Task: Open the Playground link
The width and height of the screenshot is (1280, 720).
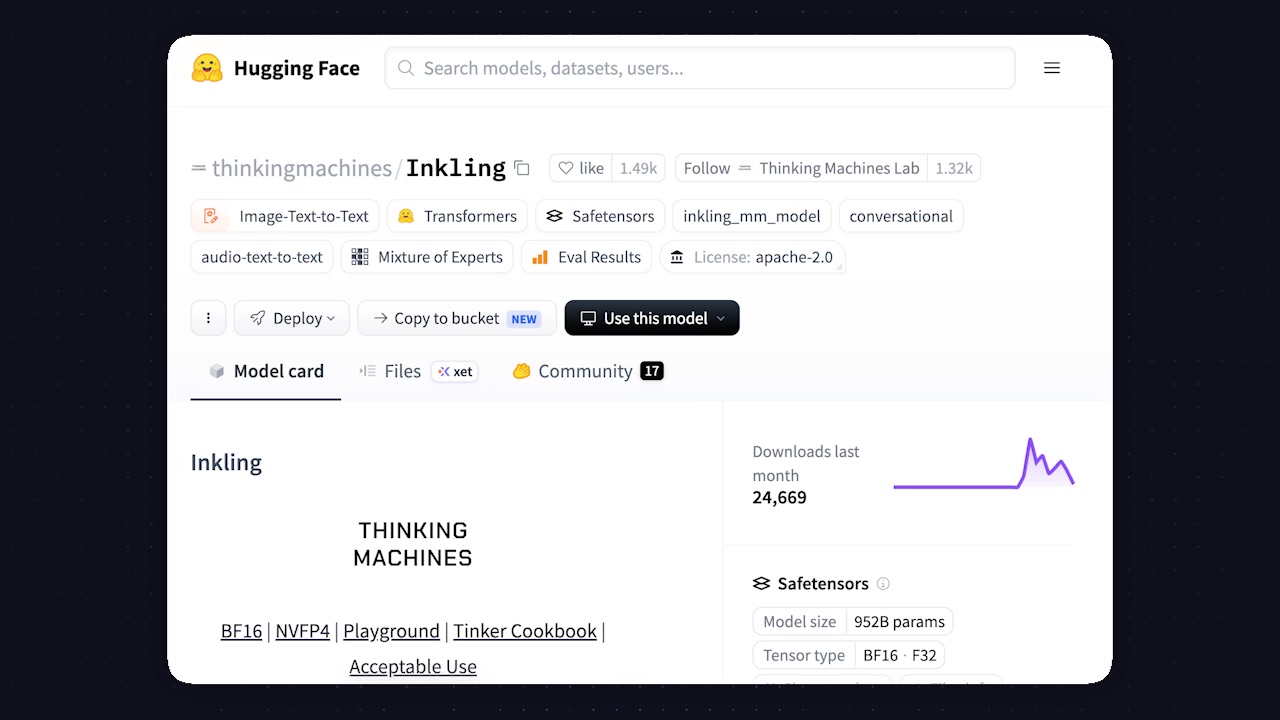Action: (x=391, y=631)
